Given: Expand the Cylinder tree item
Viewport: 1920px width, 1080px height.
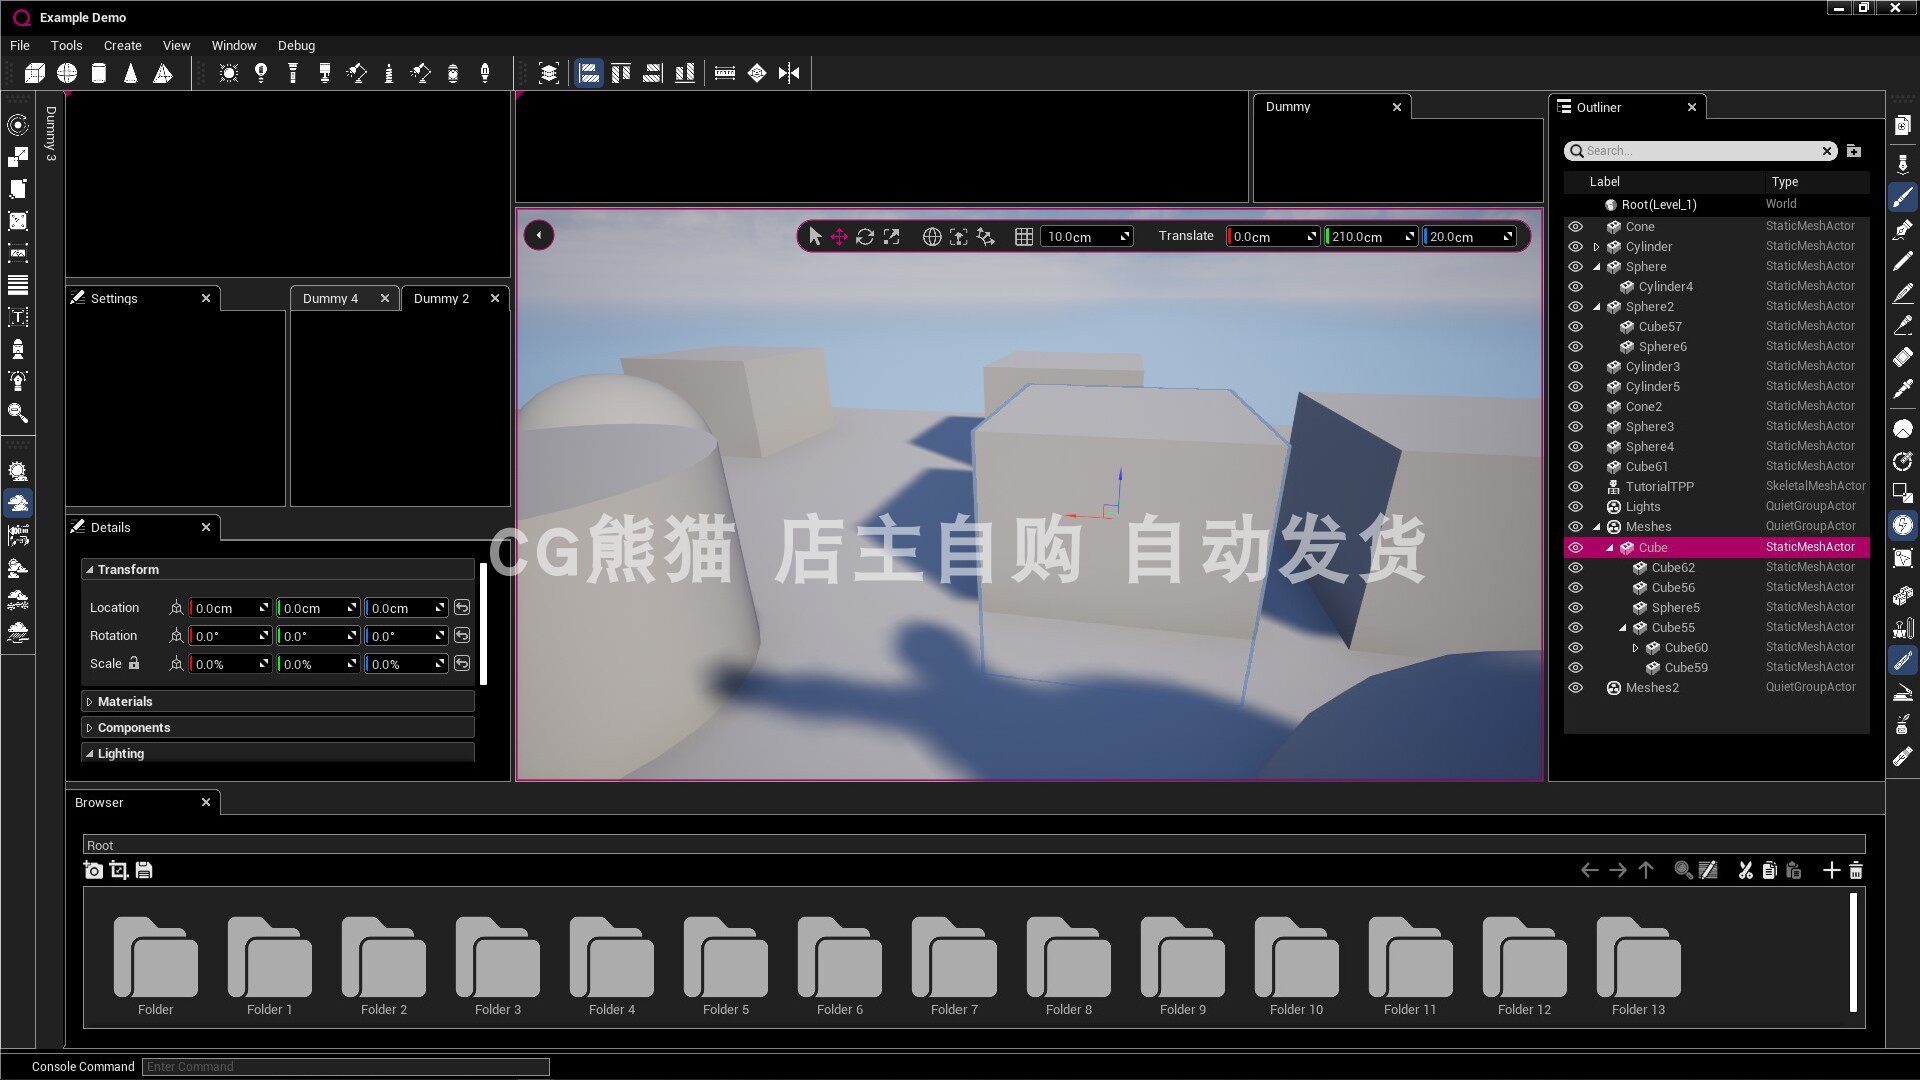Looking at the screenshot, I should tap(1597, 247).
